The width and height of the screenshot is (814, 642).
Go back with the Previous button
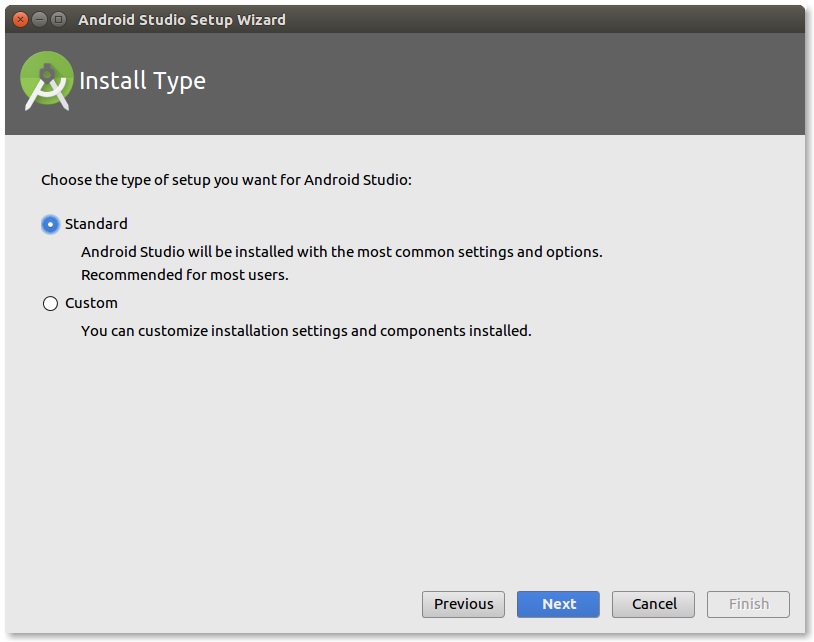[x=463, y=604]
